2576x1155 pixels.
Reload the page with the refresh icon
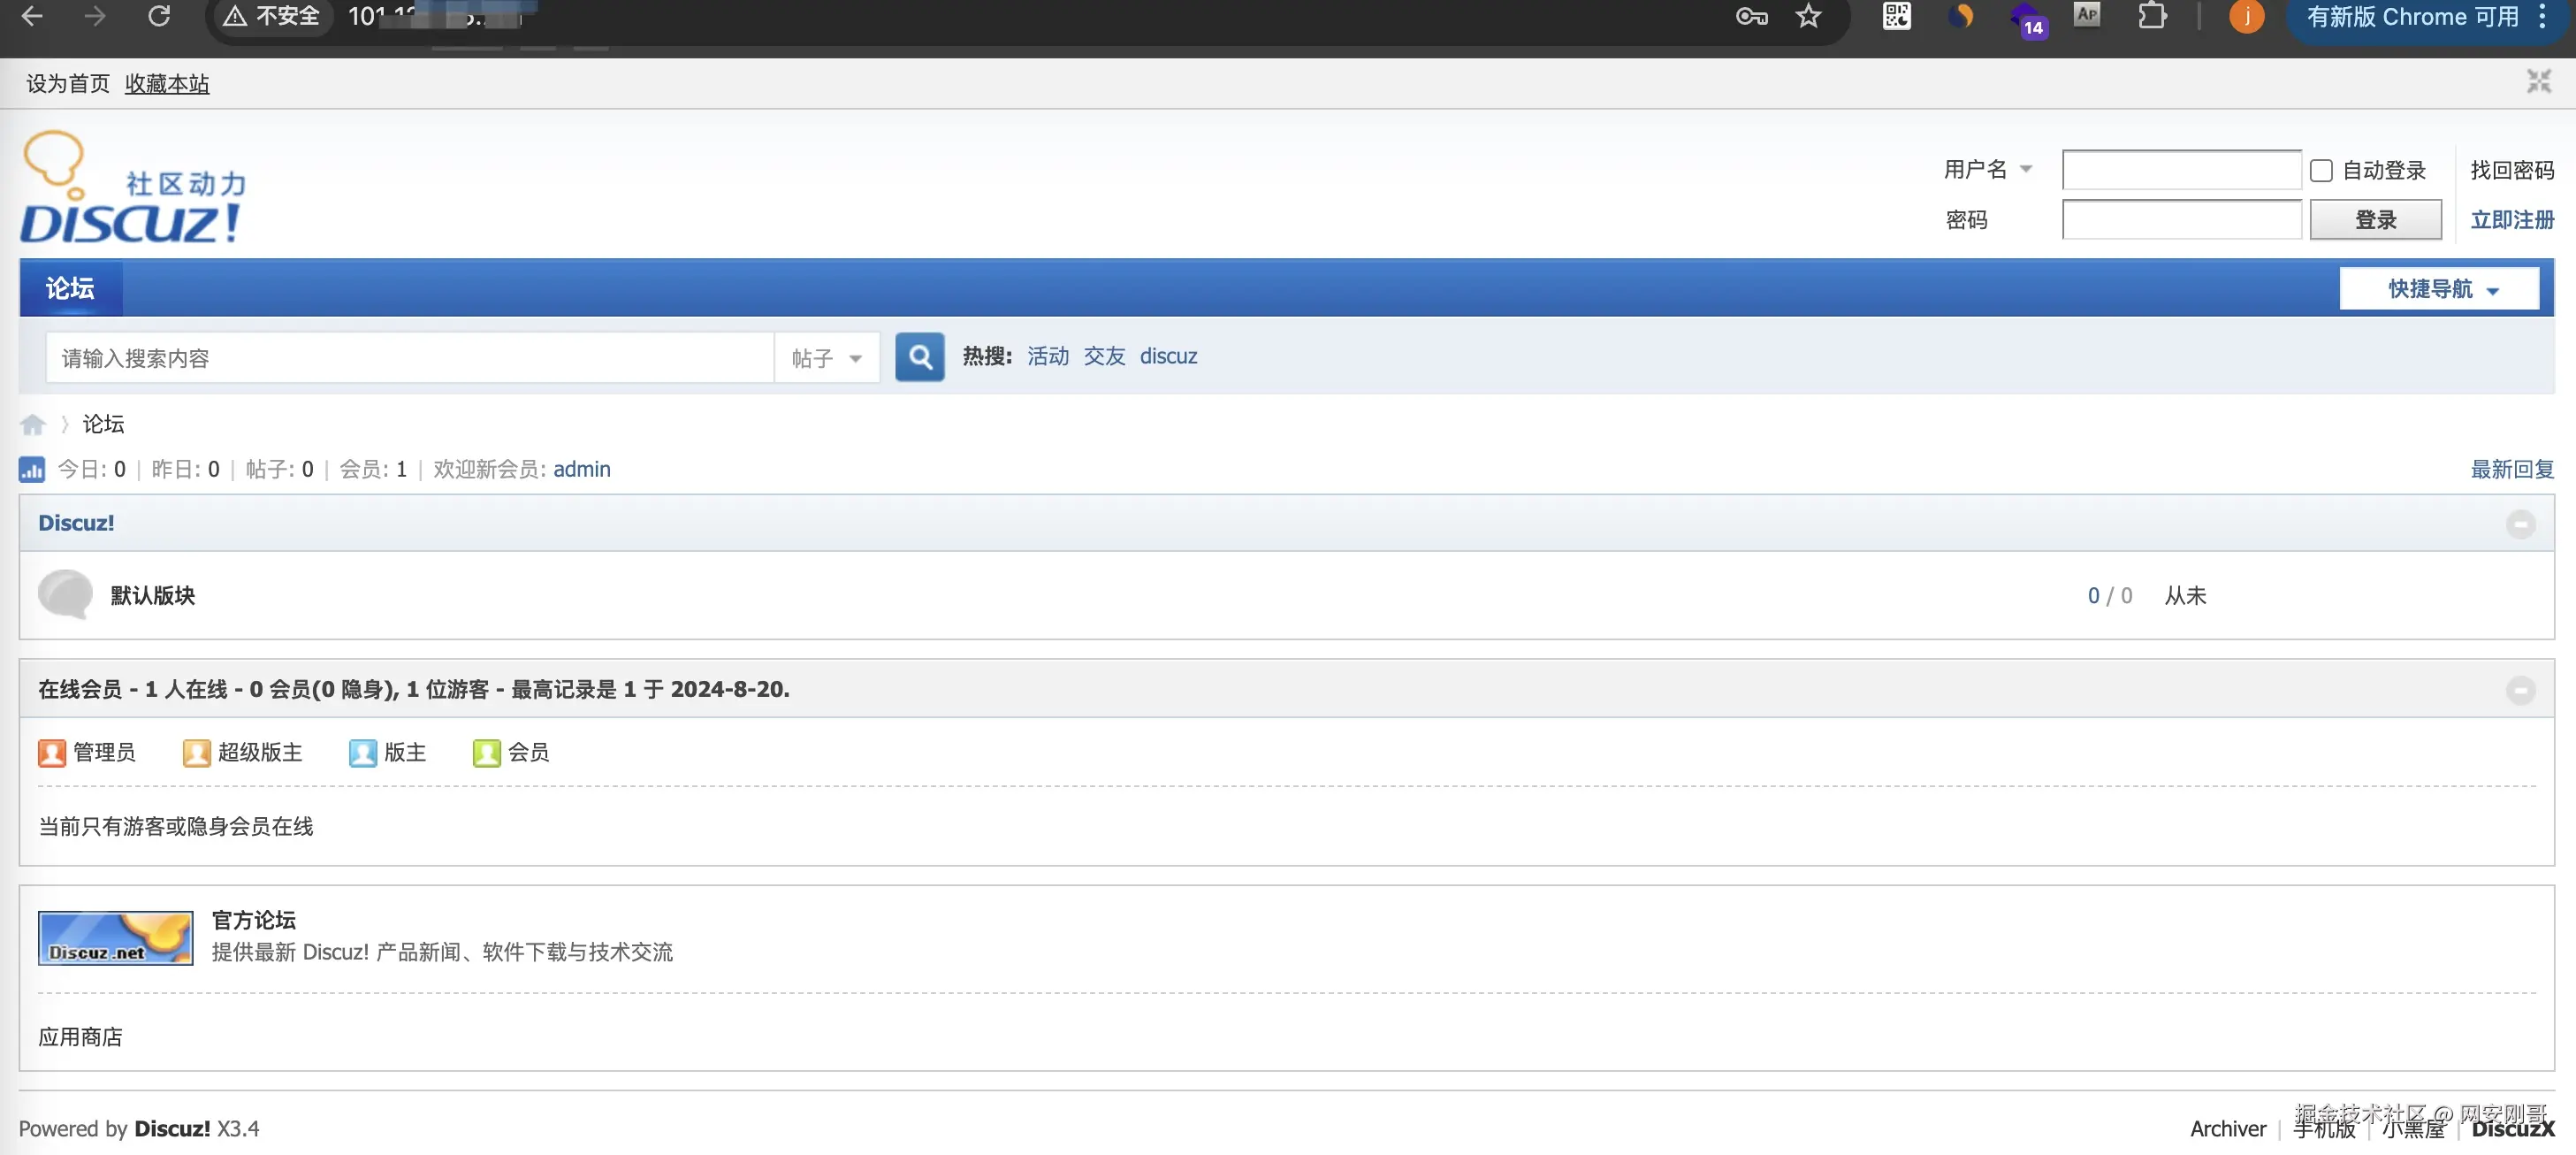(159, 16)
